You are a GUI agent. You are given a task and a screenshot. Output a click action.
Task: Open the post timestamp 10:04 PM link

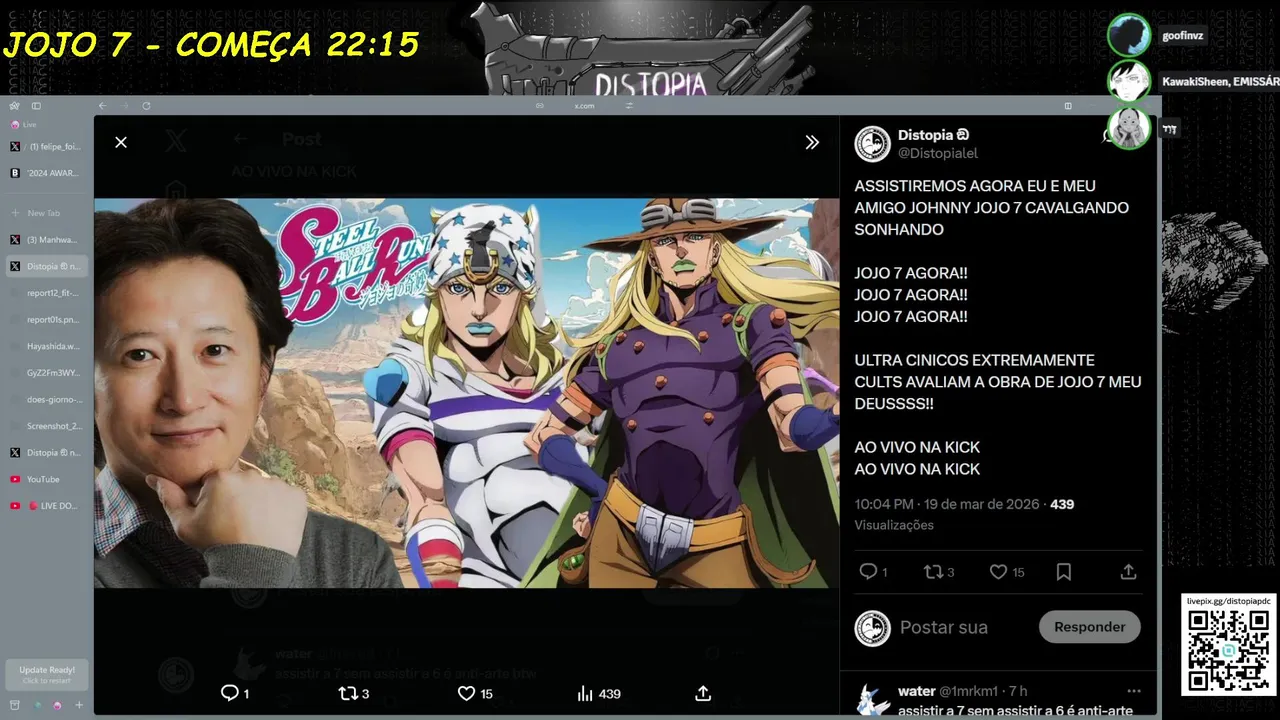click(x=947, y=504)
